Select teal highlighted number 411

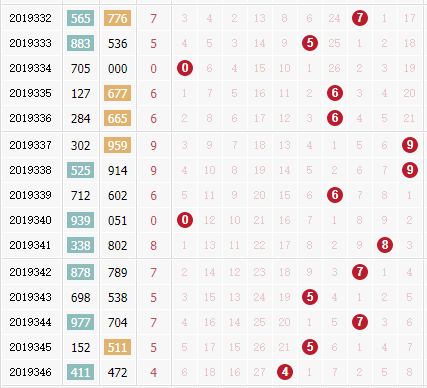[x=80, y=372]
